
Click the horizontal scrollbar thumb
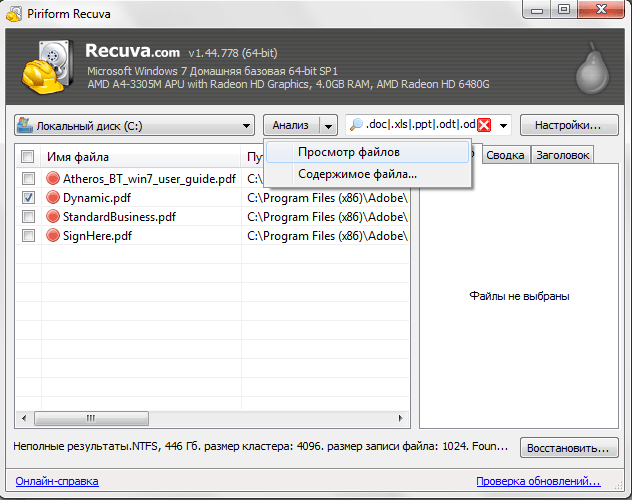91,418
